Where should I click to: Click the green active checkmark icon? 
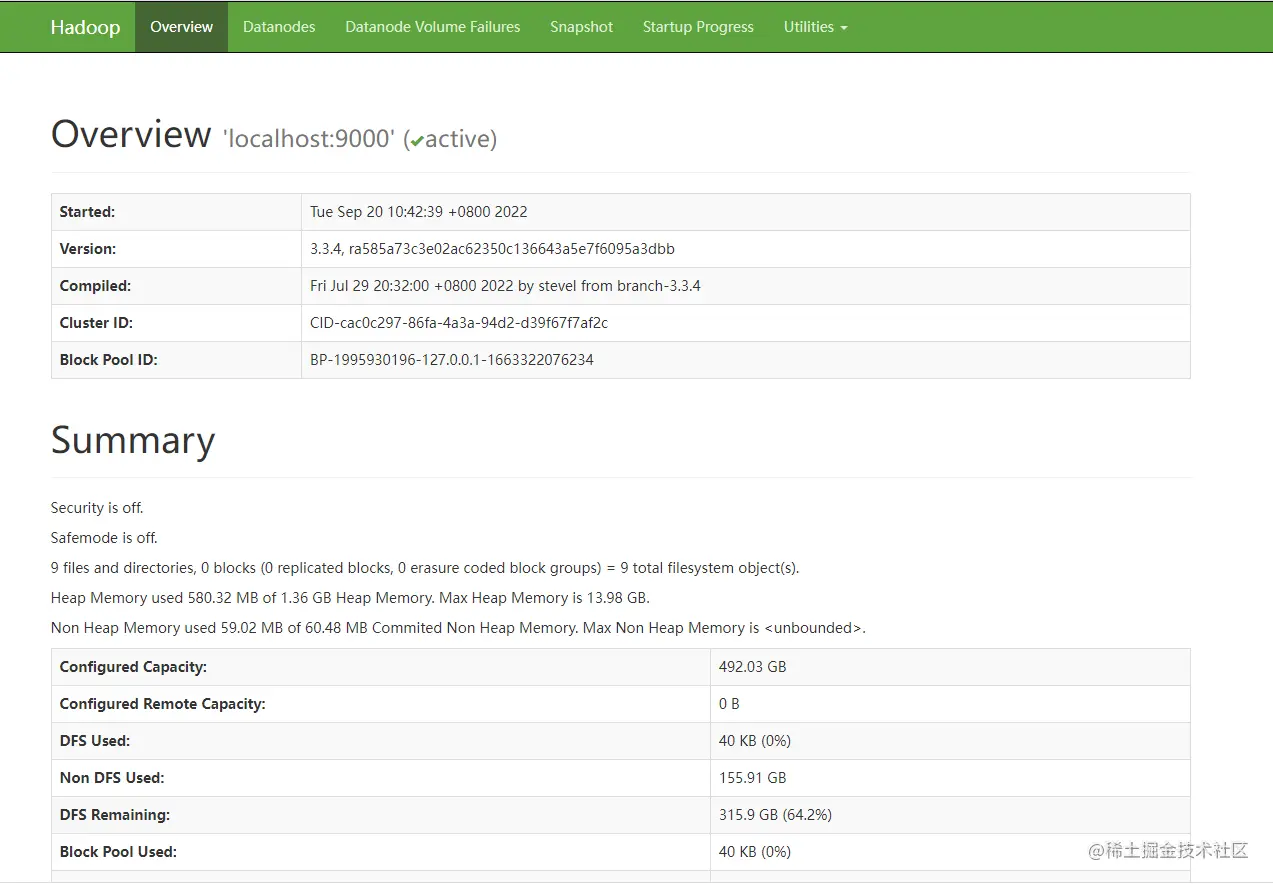coord(417,141)
